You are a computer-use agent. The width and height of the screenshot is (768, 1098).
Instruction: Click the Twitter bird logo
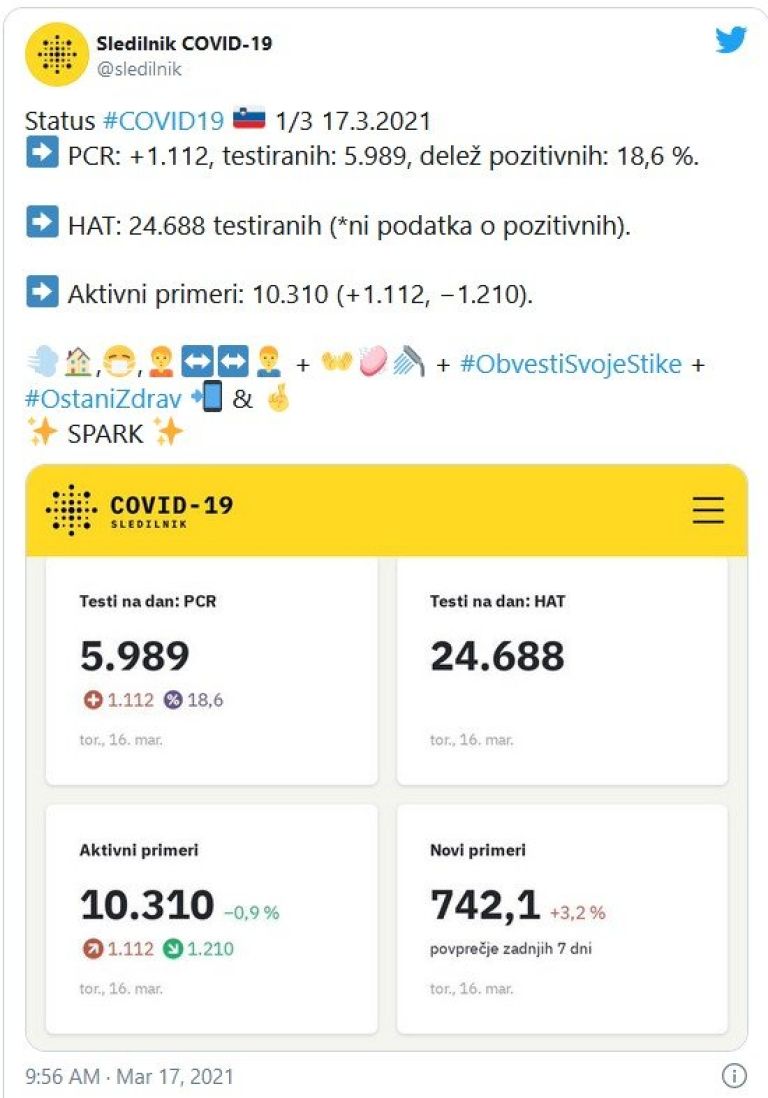point(731,40)
